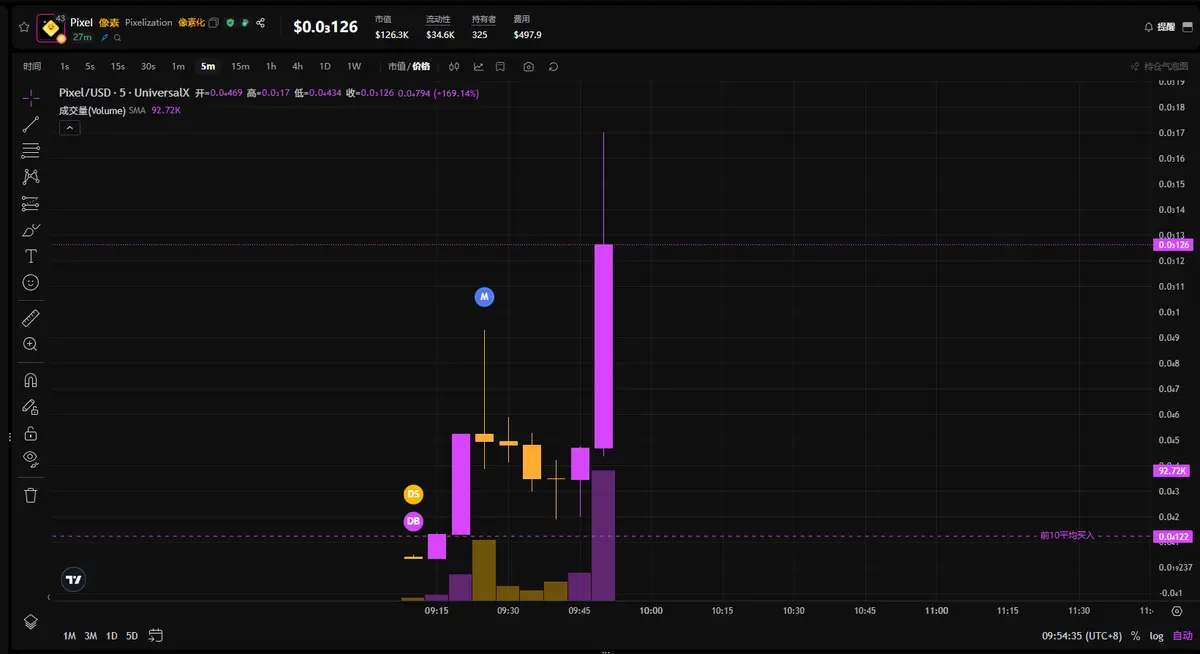This screenshot has width=1200, height=654.
Task: Click the search magnifier next to 27m
Action: pos(117,37)
